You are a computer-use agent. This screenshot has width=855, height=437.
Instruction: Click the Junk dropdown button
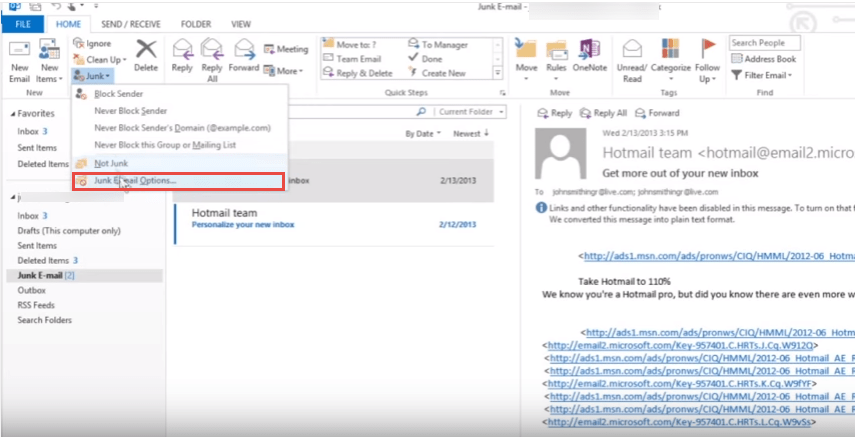(93, 75)
